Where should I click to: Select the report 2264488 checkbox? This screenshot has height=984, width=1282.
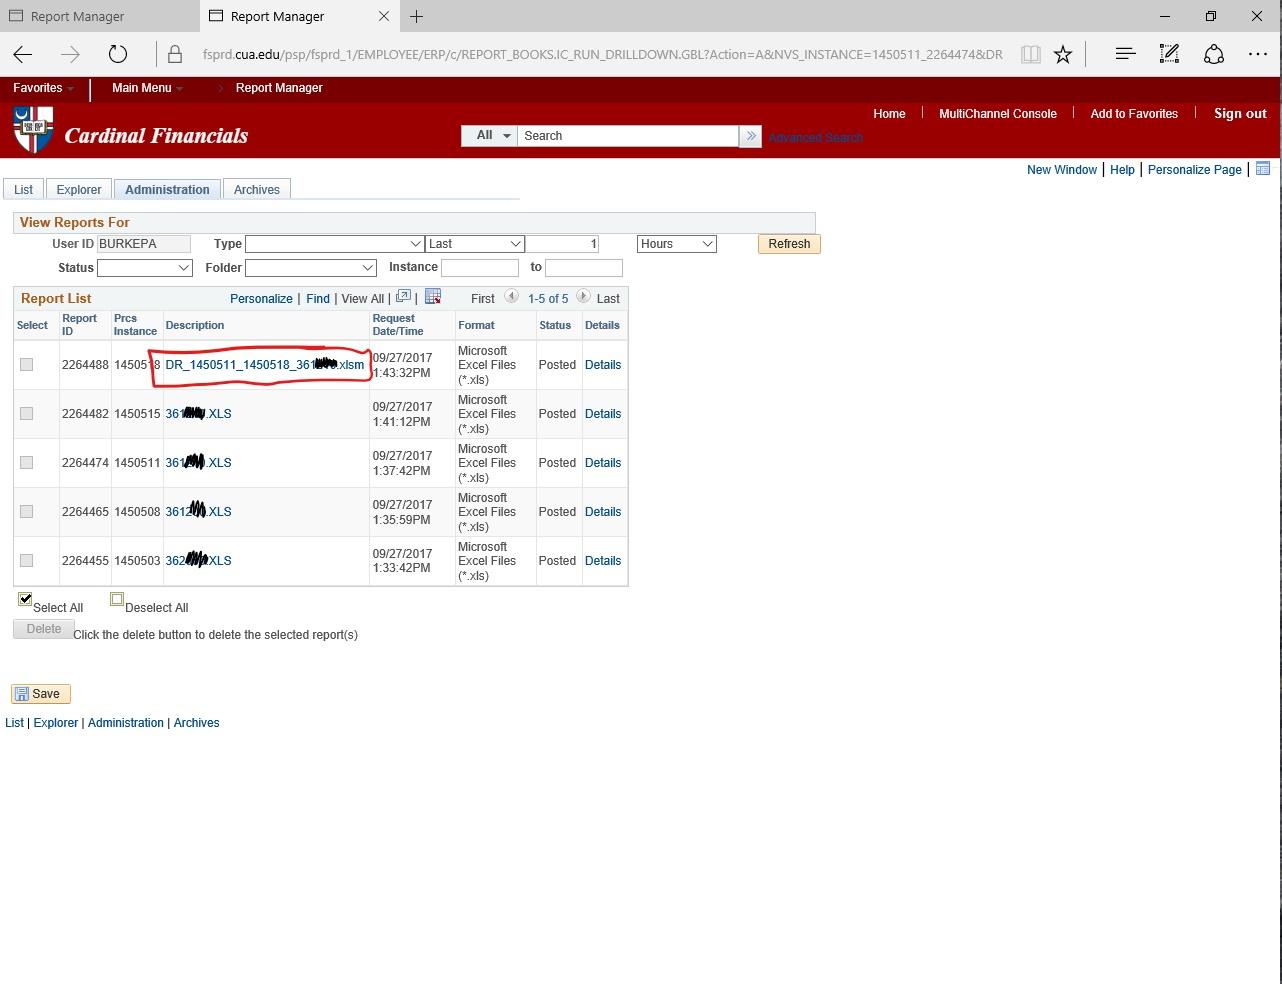click(27, 365)
